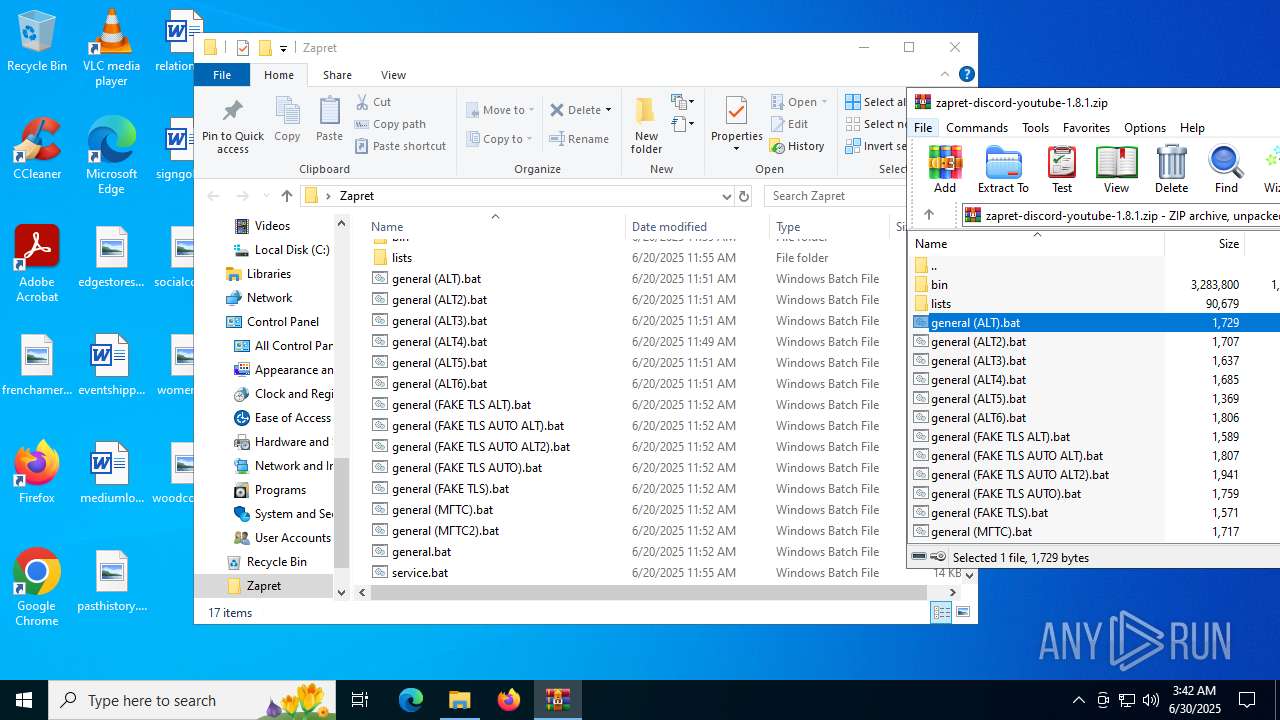Click navigation pane scroll down arrow
The width and height of the screenshot is (1280, 720).
coord(341,592)
